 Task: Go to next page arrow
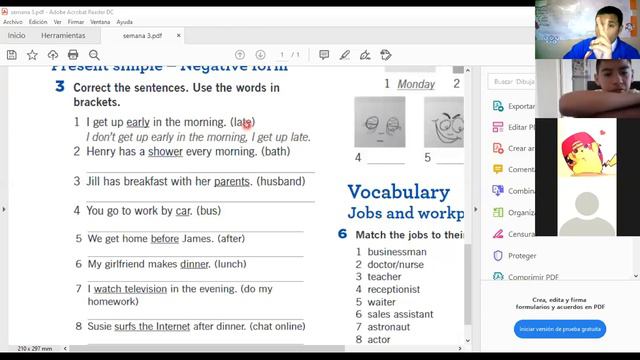click(260, 55)
